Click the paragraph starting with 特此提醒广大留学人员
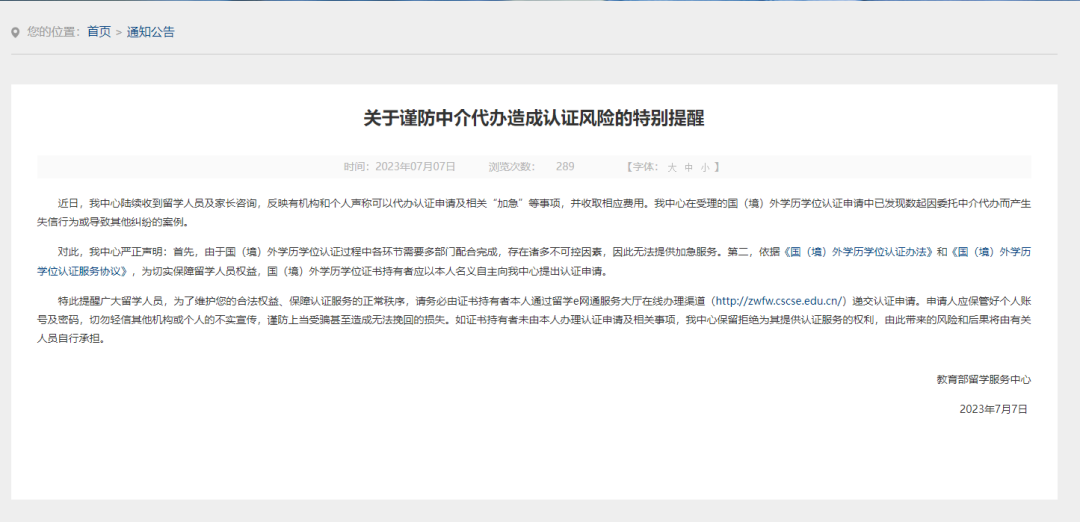The width and height of the screenshot is (1080, 522). (534, 320)
